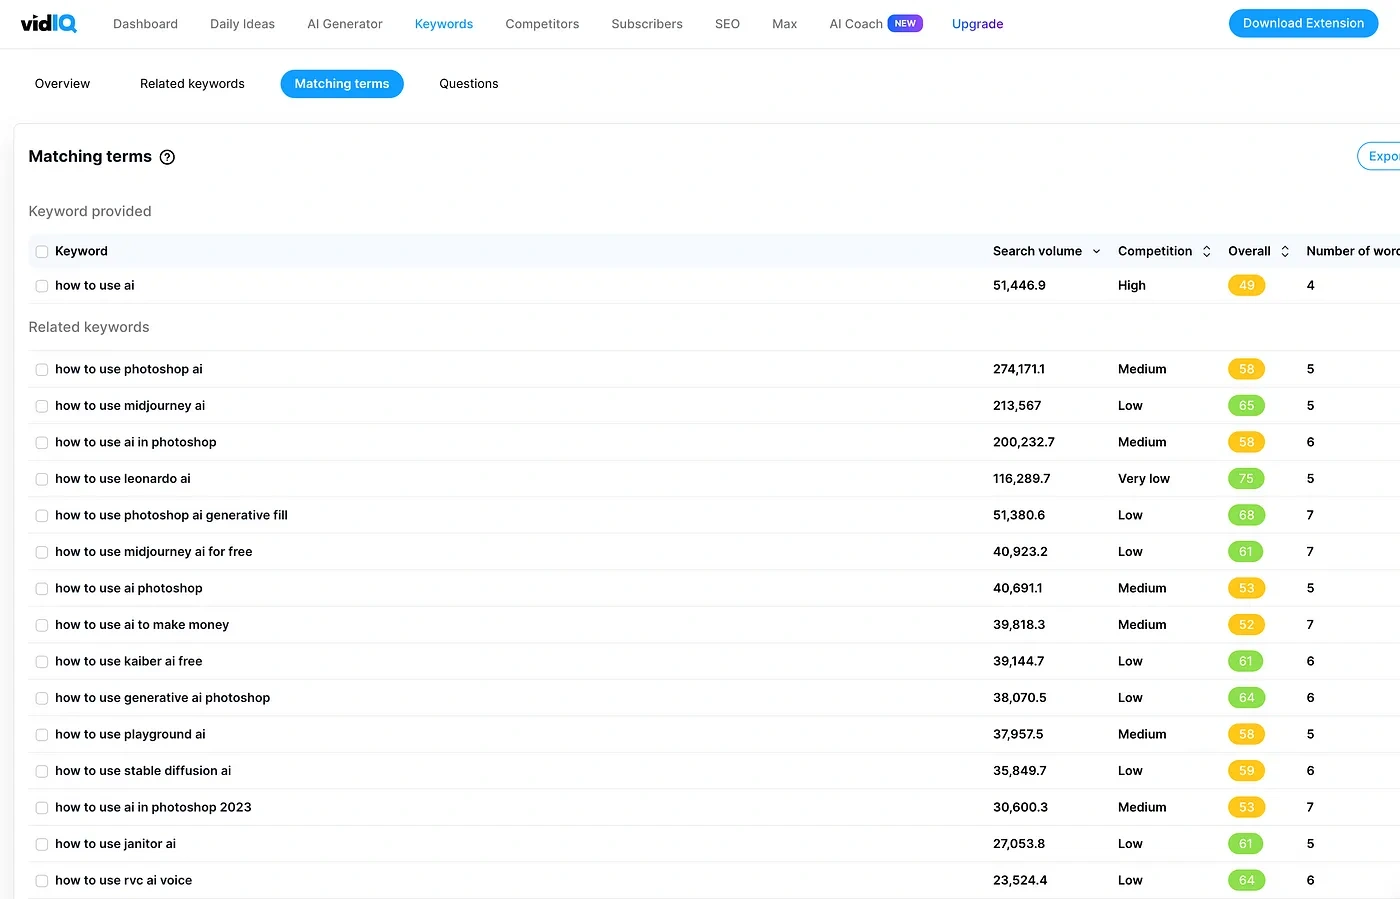Go to Subscribers page
This screenshot has width=1400, height=899.
click(647, 23)
